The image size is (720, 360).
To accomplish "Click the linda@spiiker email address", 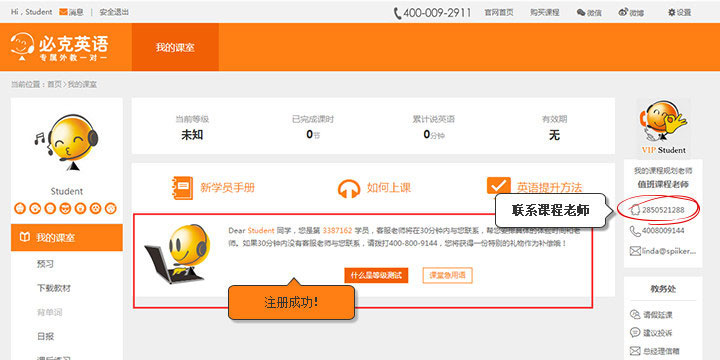I will (x=669, y=251).
